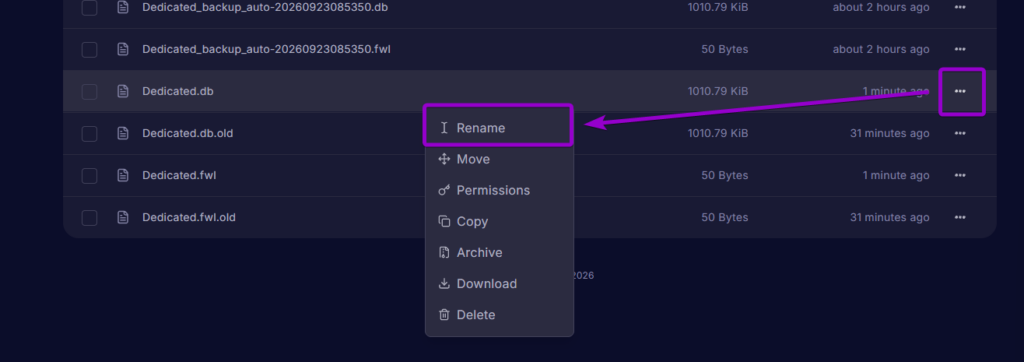Open the Dedicated.fwl file
Screen dimensions: 1024x362
tap(179, 175)
